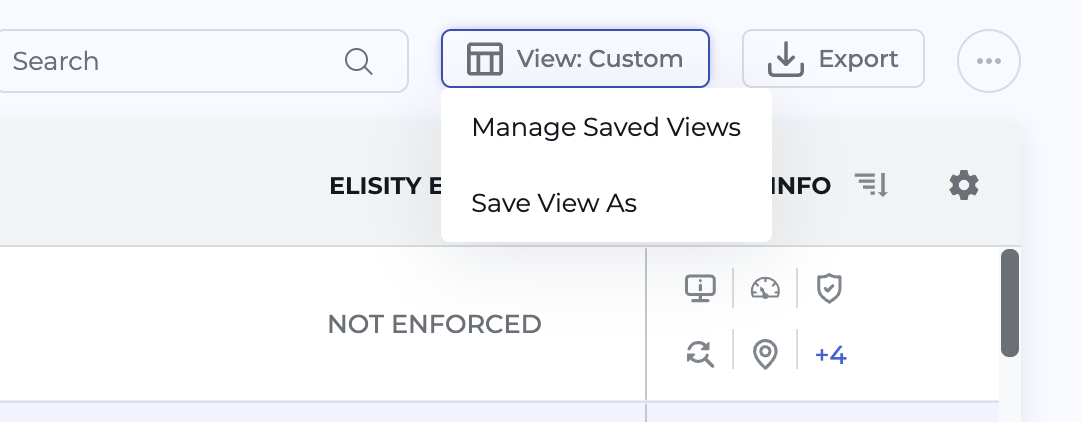Click the vertical scrollbar thumb
1082x422 pixels.
pyautogui.click(x=1010, y=302)
